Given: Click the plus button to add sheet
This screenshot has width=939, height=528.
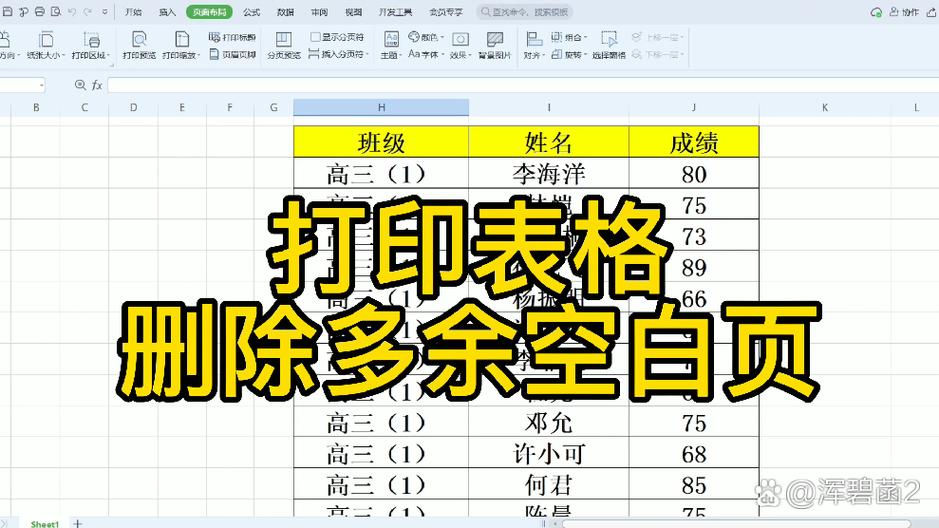Looking at the screenshot, I should coord(77,524).
